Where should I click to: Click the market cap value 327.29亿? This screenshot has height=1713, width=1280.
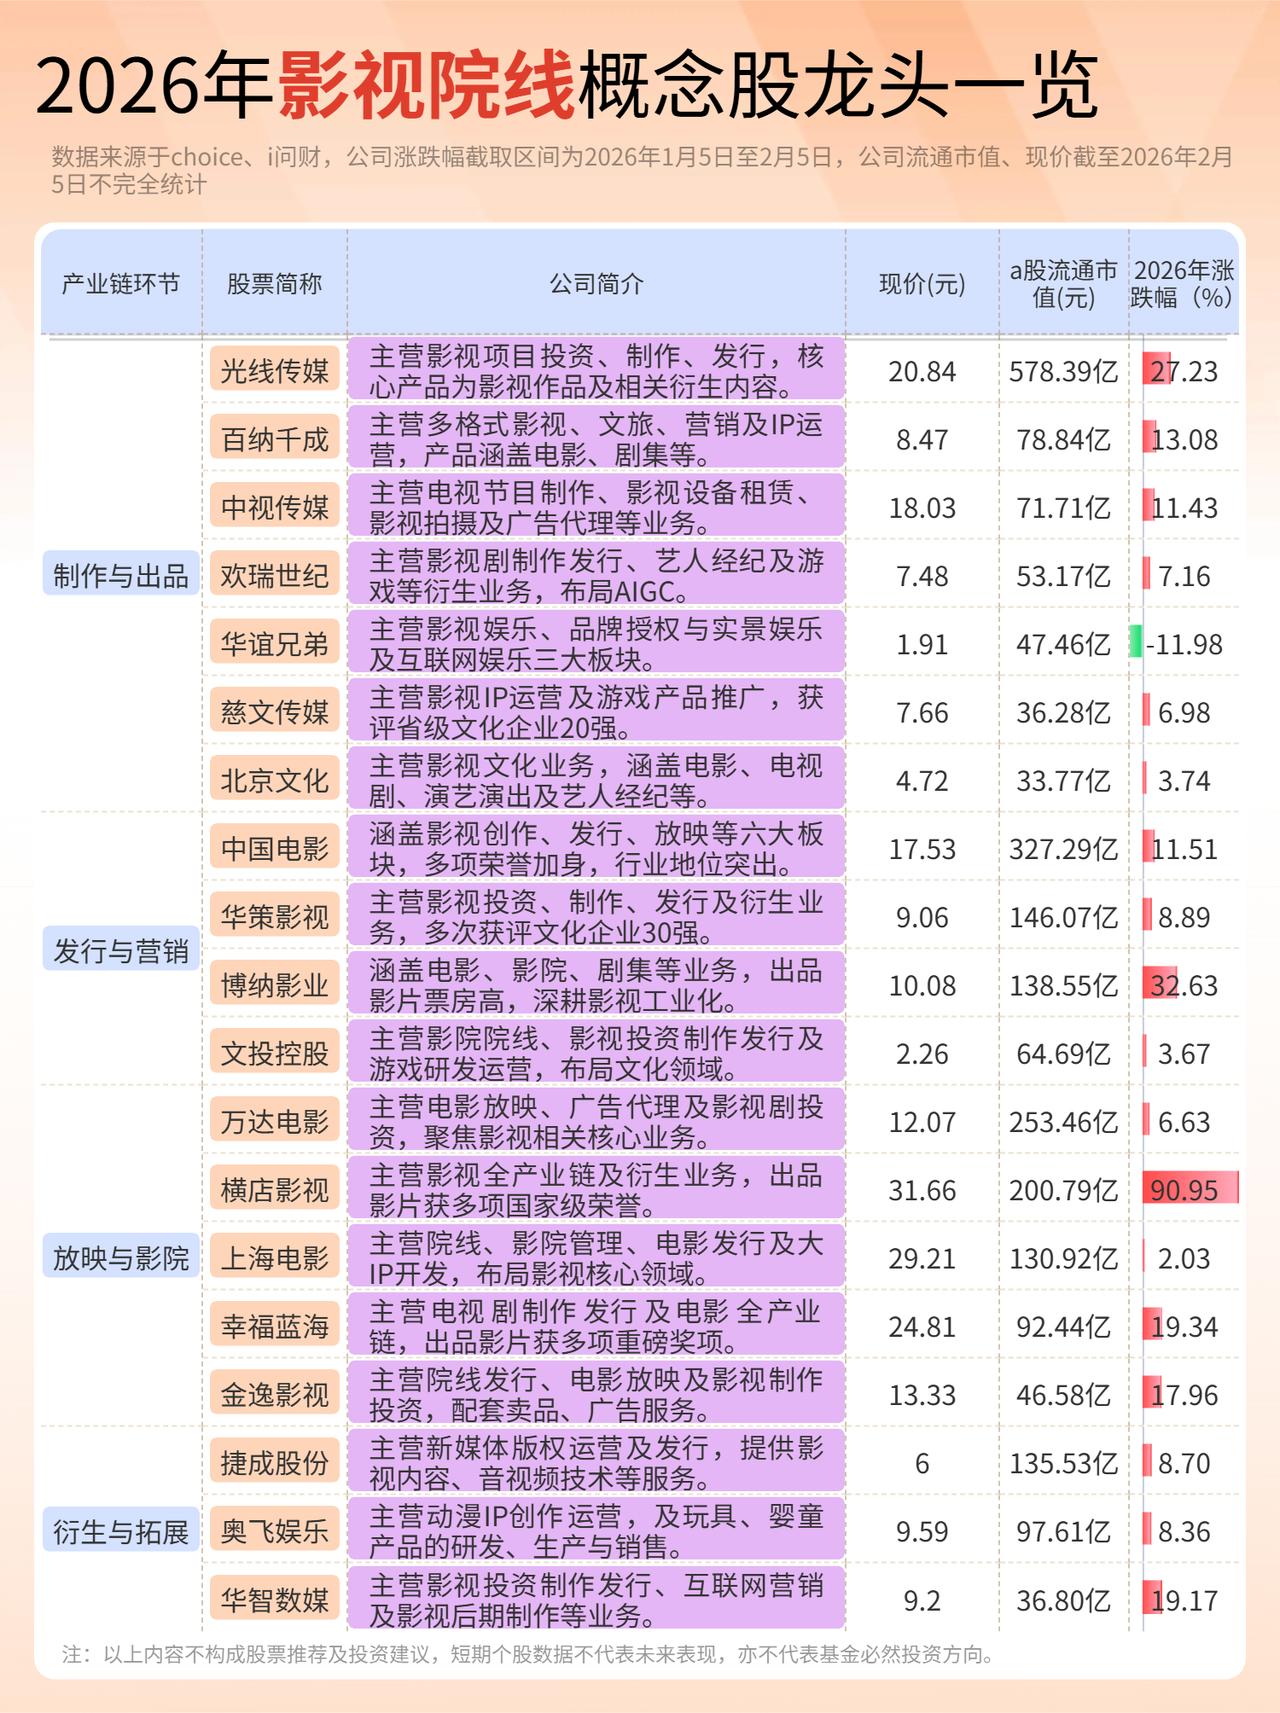pos(1064,849)
